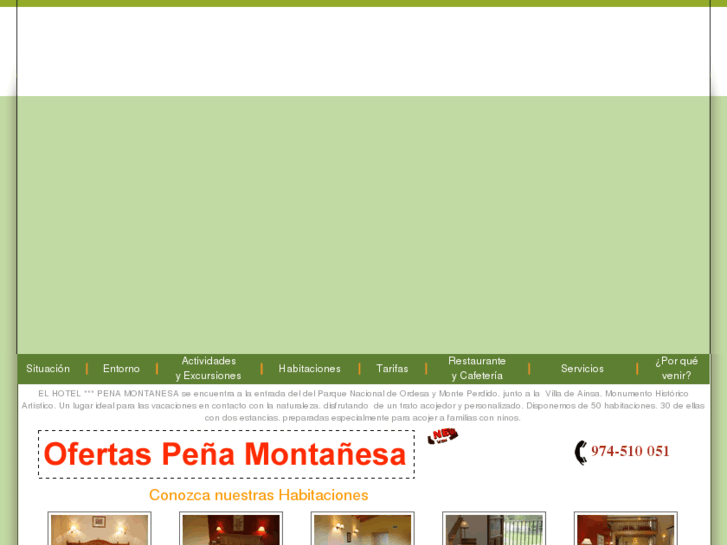
Task: Go to the Entorno page
Action: coord(121,368)
